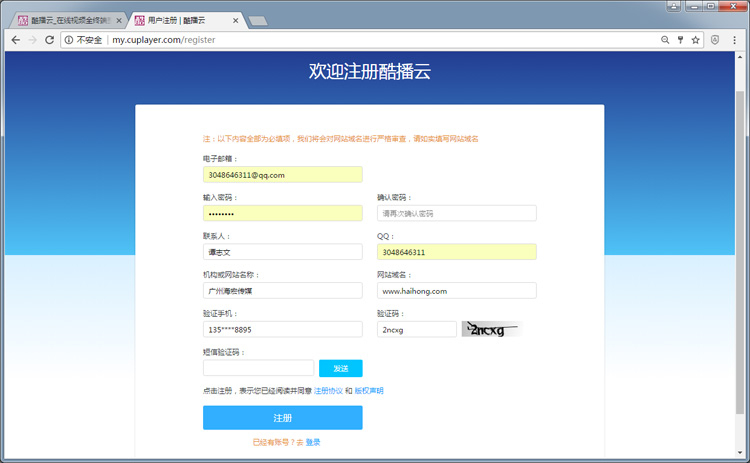Image resolution: width=750 pixels, height=463 pixels.
Task: Click the 短信验证码 input box
Action: [258, 368]
